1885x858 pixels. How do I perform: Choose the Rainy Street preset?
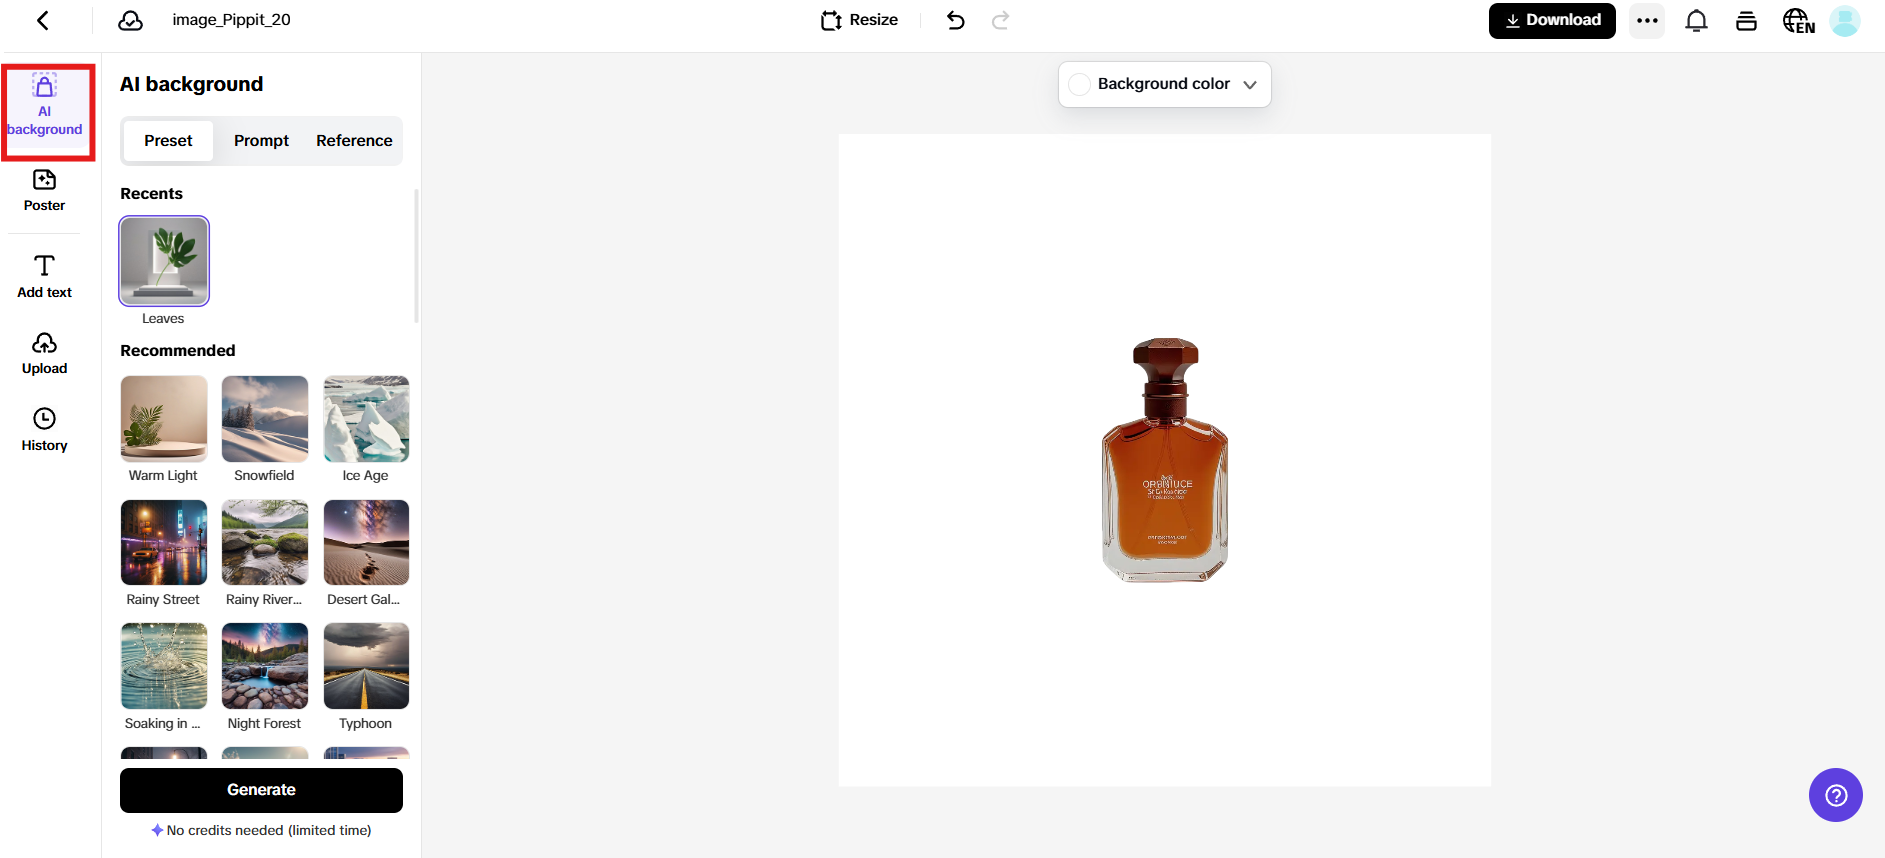tap(164, 543)
